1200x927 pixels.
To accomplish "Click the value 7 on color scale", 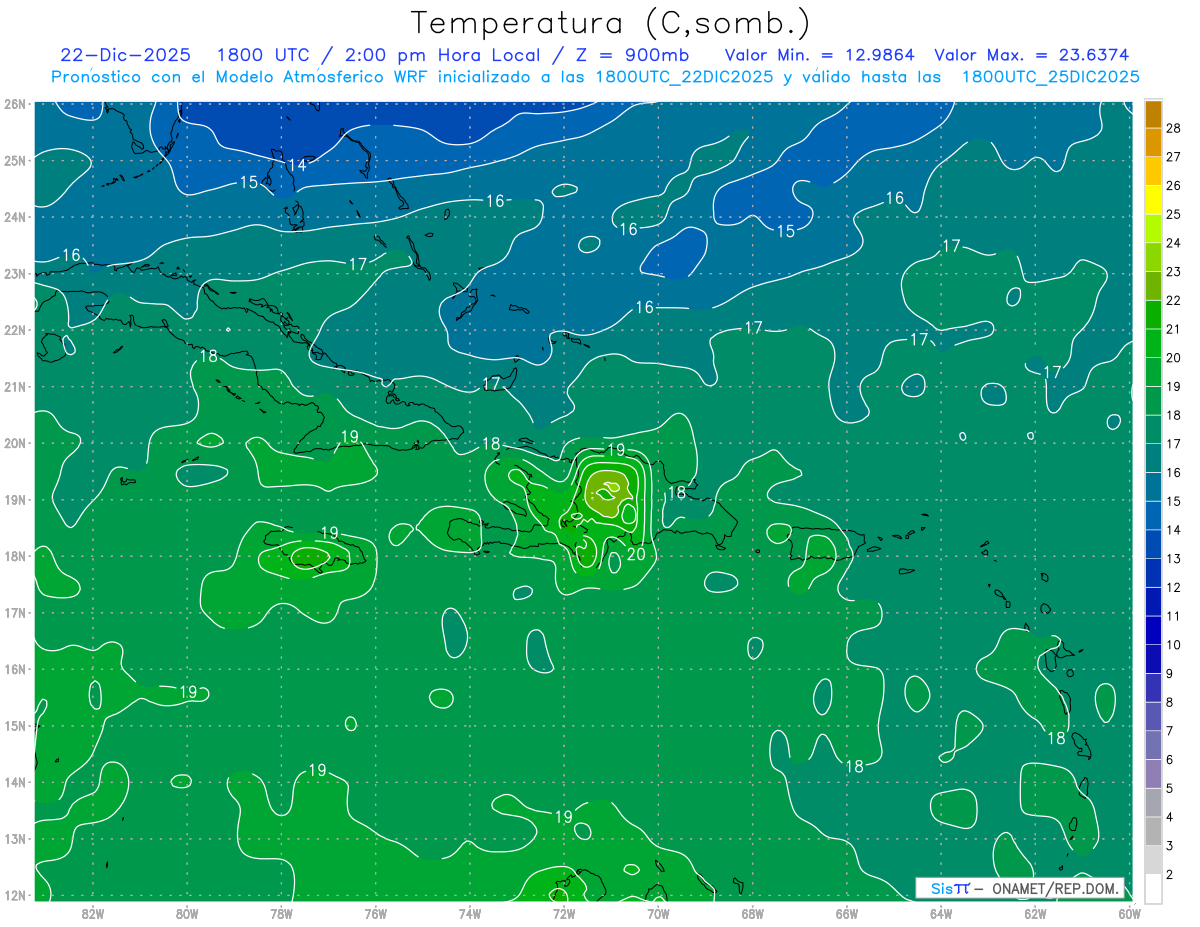I will pos(1170,731).
